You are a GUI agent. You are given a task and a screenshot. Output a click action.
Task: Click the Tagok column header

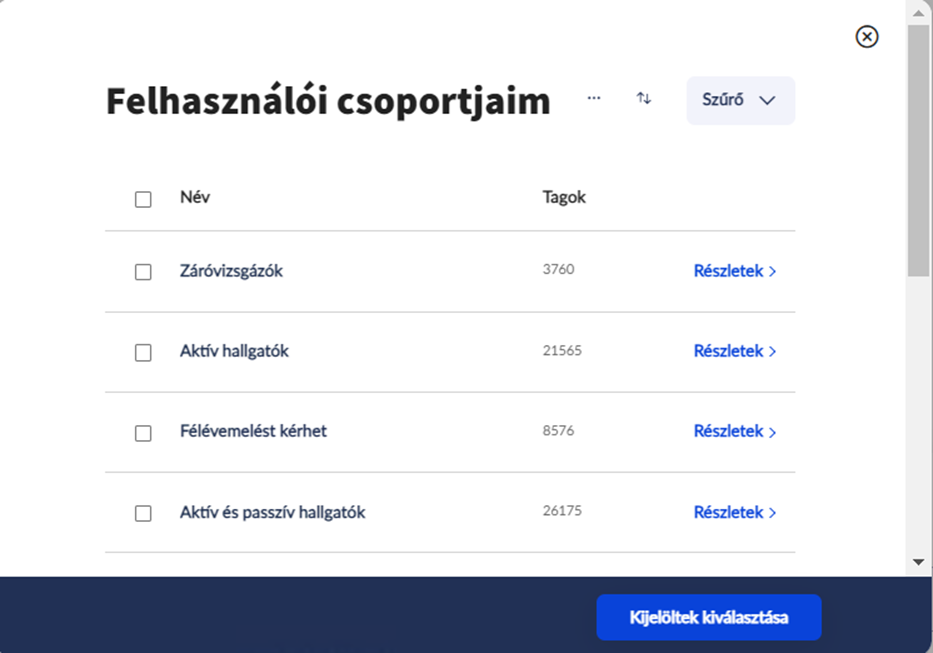[x=564, y=197]
